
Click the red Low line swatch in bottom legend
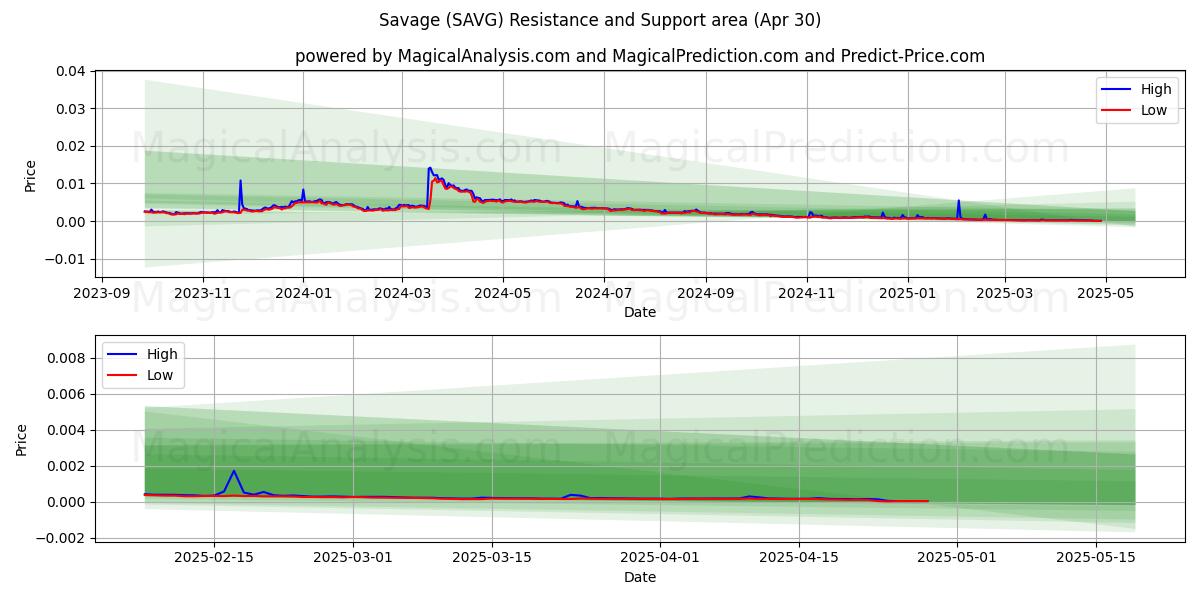coord(124,376)
